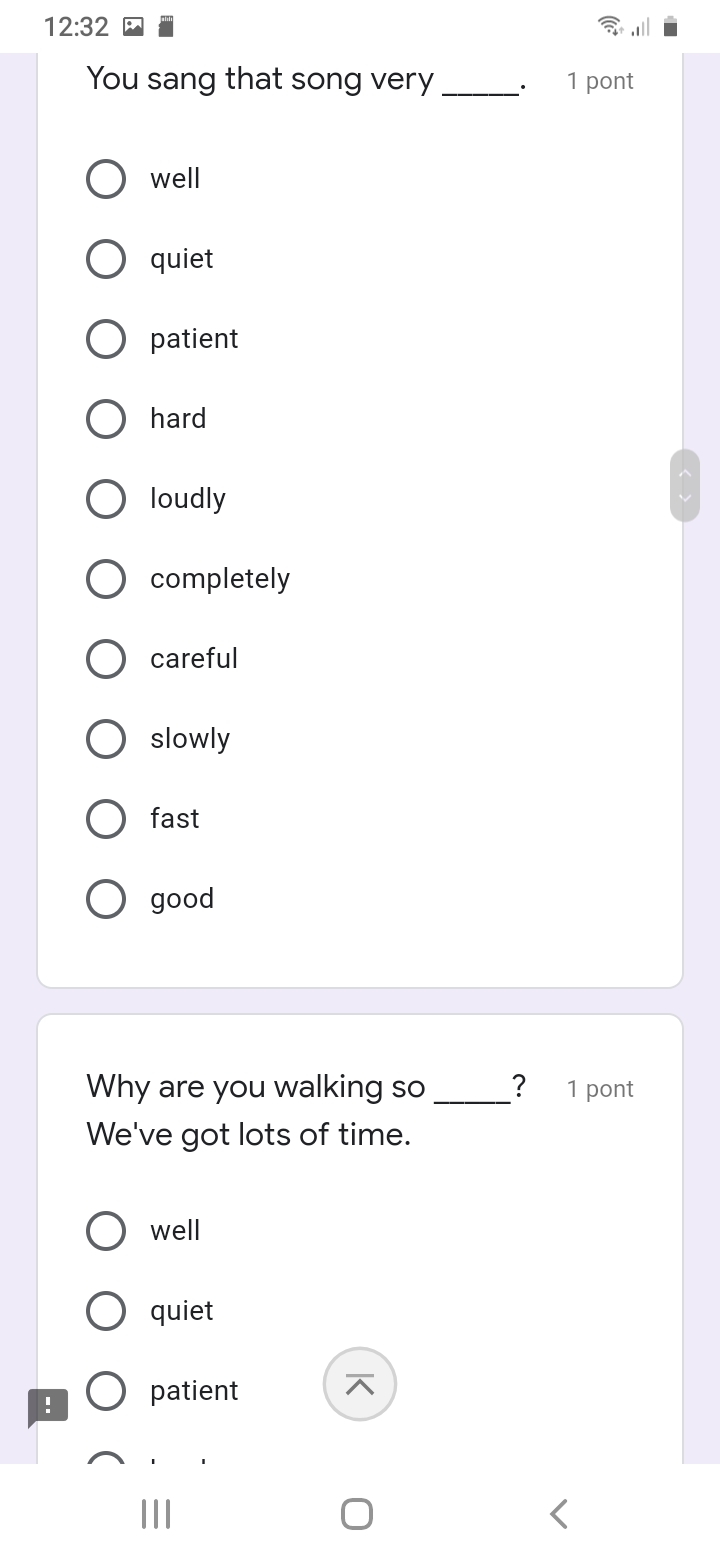Image resolution: width=720 pixels, height=1560 pixels.
Task: Tap the scroll-to-top arrow button
Action: (x=360, y=1384)
